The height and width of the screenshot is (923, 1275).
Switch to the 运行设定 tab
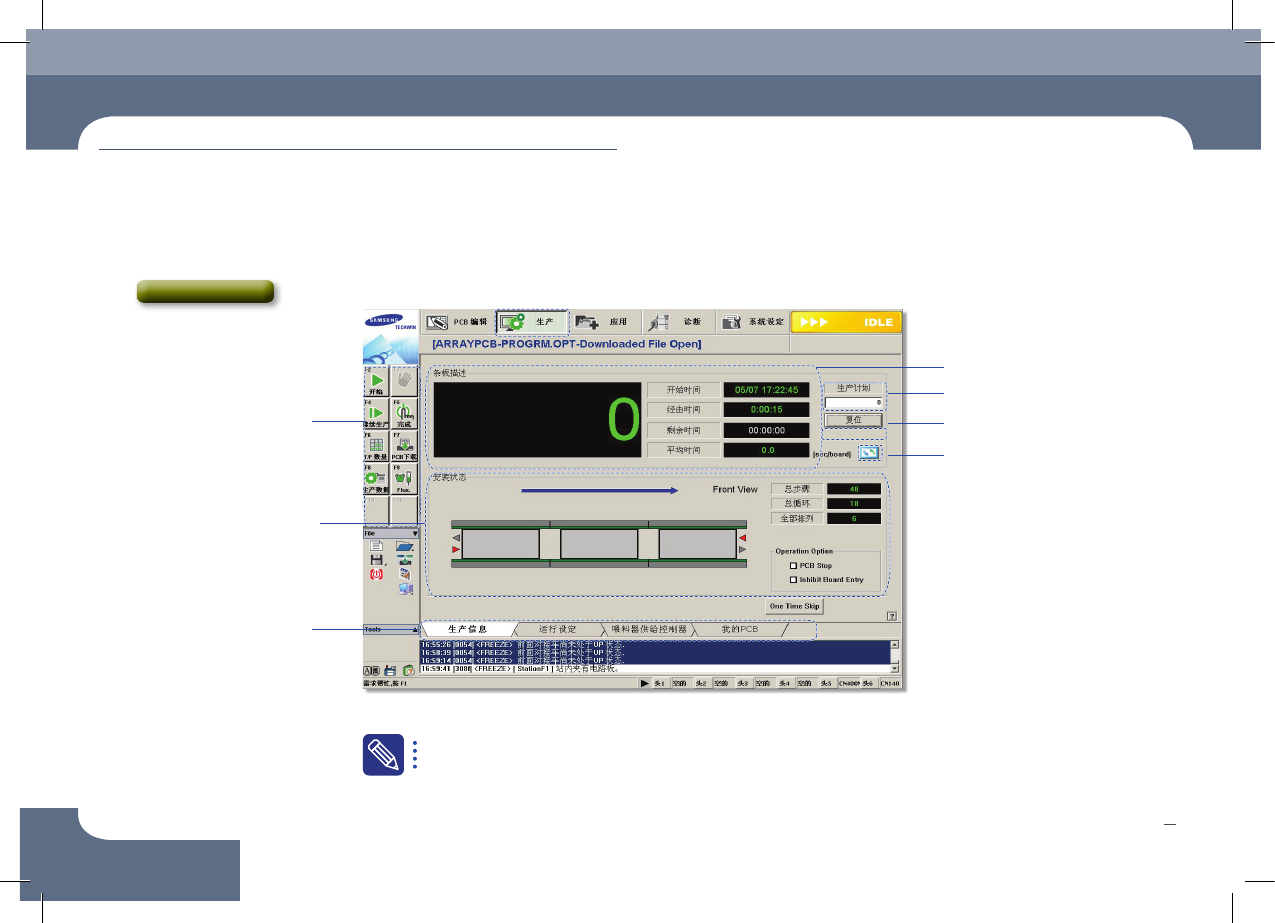[556, 630]
